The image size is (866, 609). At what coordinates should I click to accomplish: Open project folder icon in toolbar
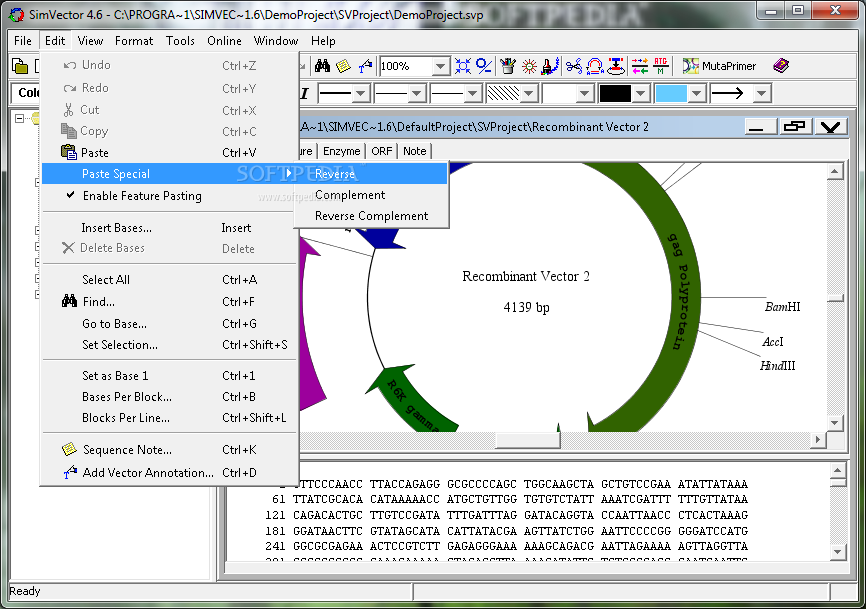(20, 66)
